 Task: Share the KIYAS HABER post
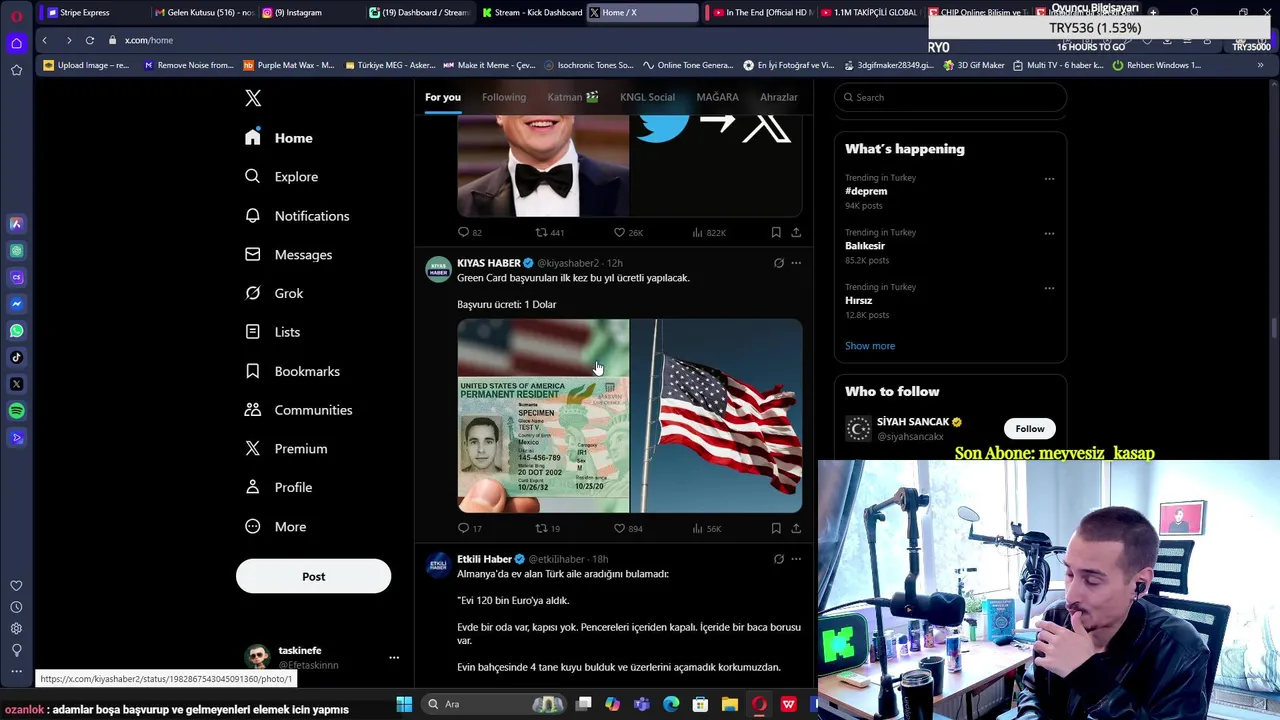(x=796, y=528)
